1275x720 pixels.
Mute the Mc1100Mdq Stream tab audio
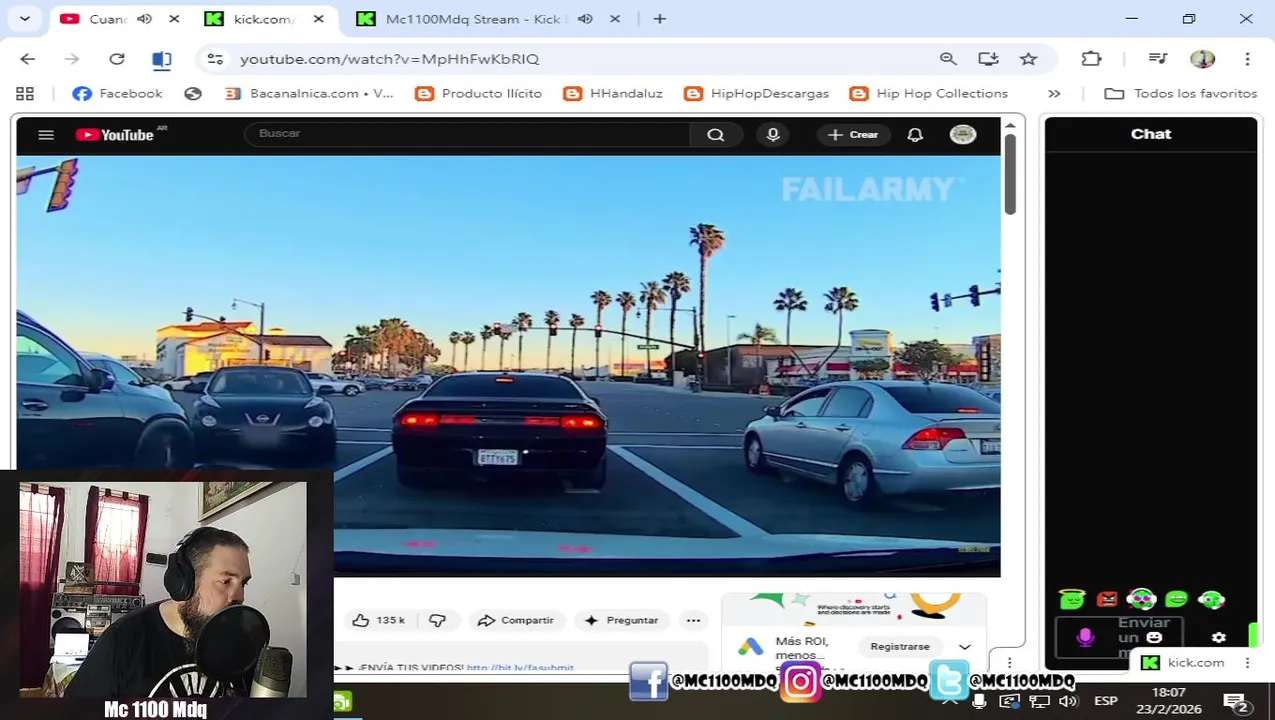(585, 19)
